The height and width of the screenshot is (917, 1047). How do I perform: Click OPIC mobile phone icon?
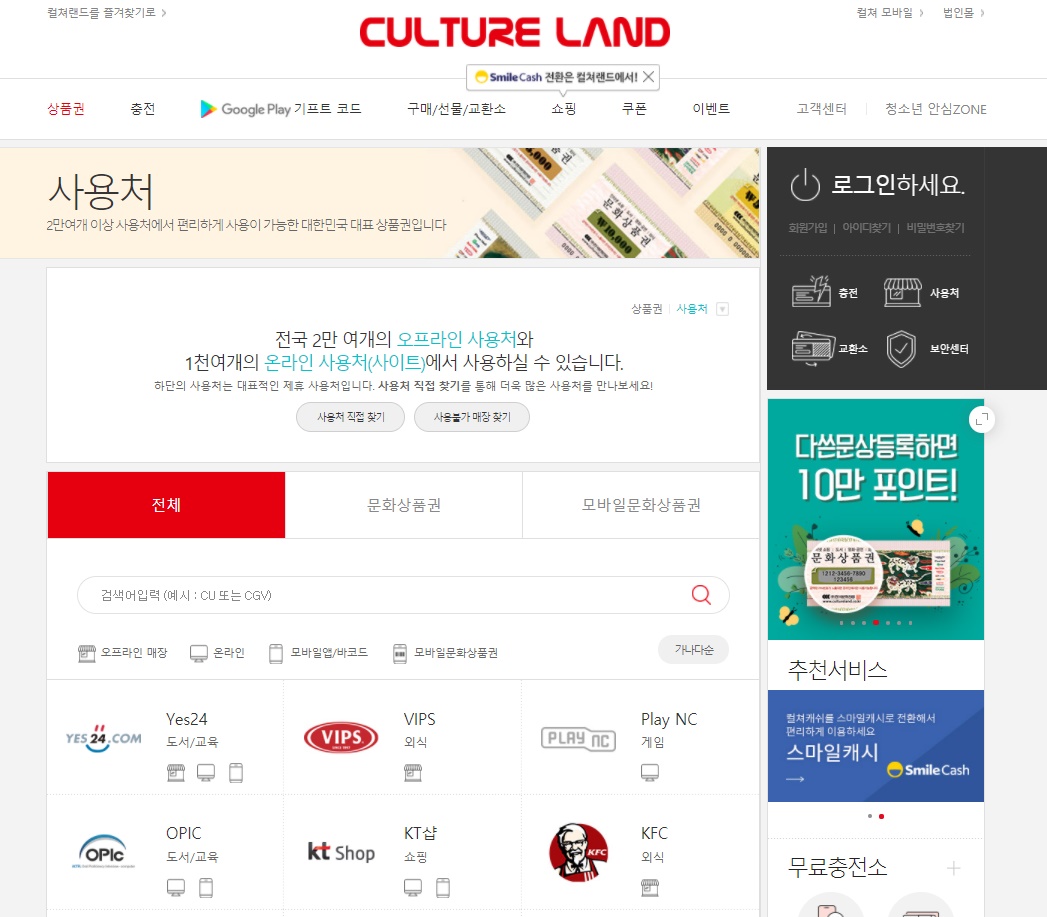point(206,888)
